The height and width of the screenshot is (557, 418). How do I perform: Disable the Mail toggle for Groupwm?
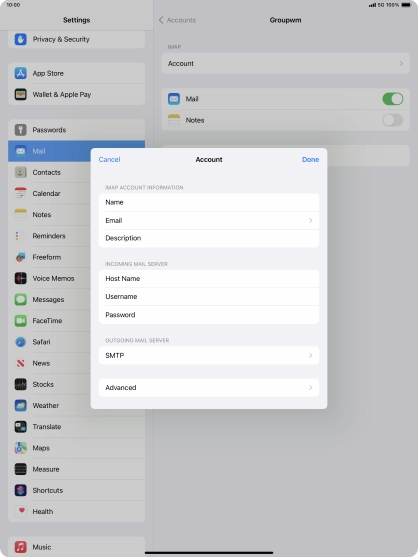coord(392,99)
